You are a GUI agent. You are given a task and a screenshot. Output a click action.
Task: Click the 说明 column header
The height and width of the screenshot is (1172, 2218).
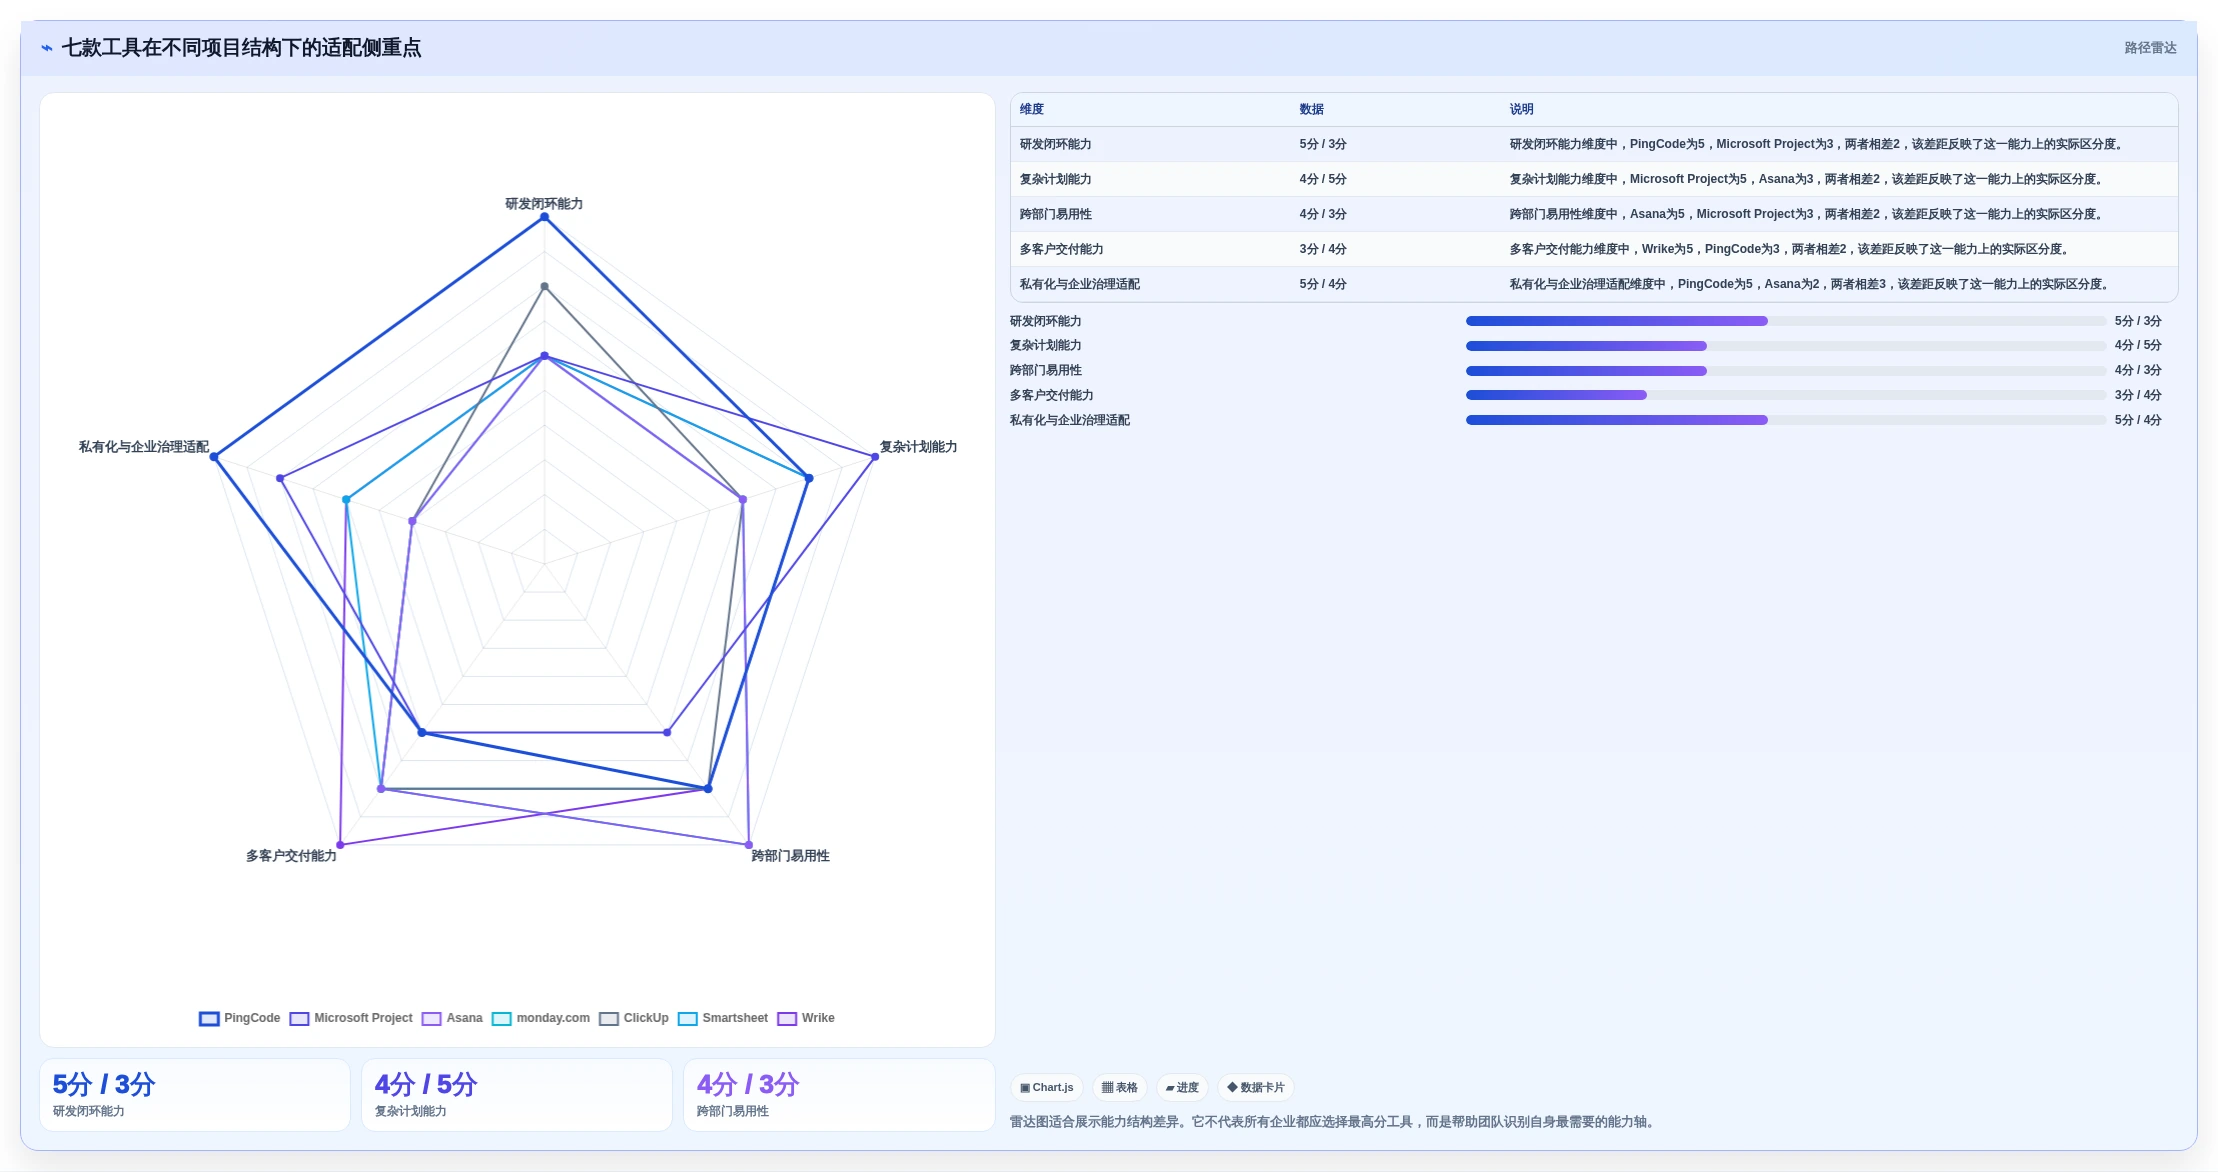tap(1522, 110)
